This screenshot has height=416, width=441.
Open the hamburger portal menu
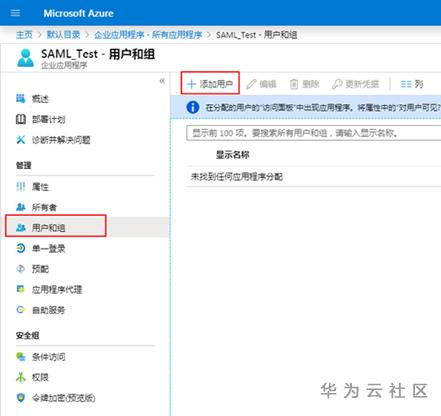click(15, 13)
